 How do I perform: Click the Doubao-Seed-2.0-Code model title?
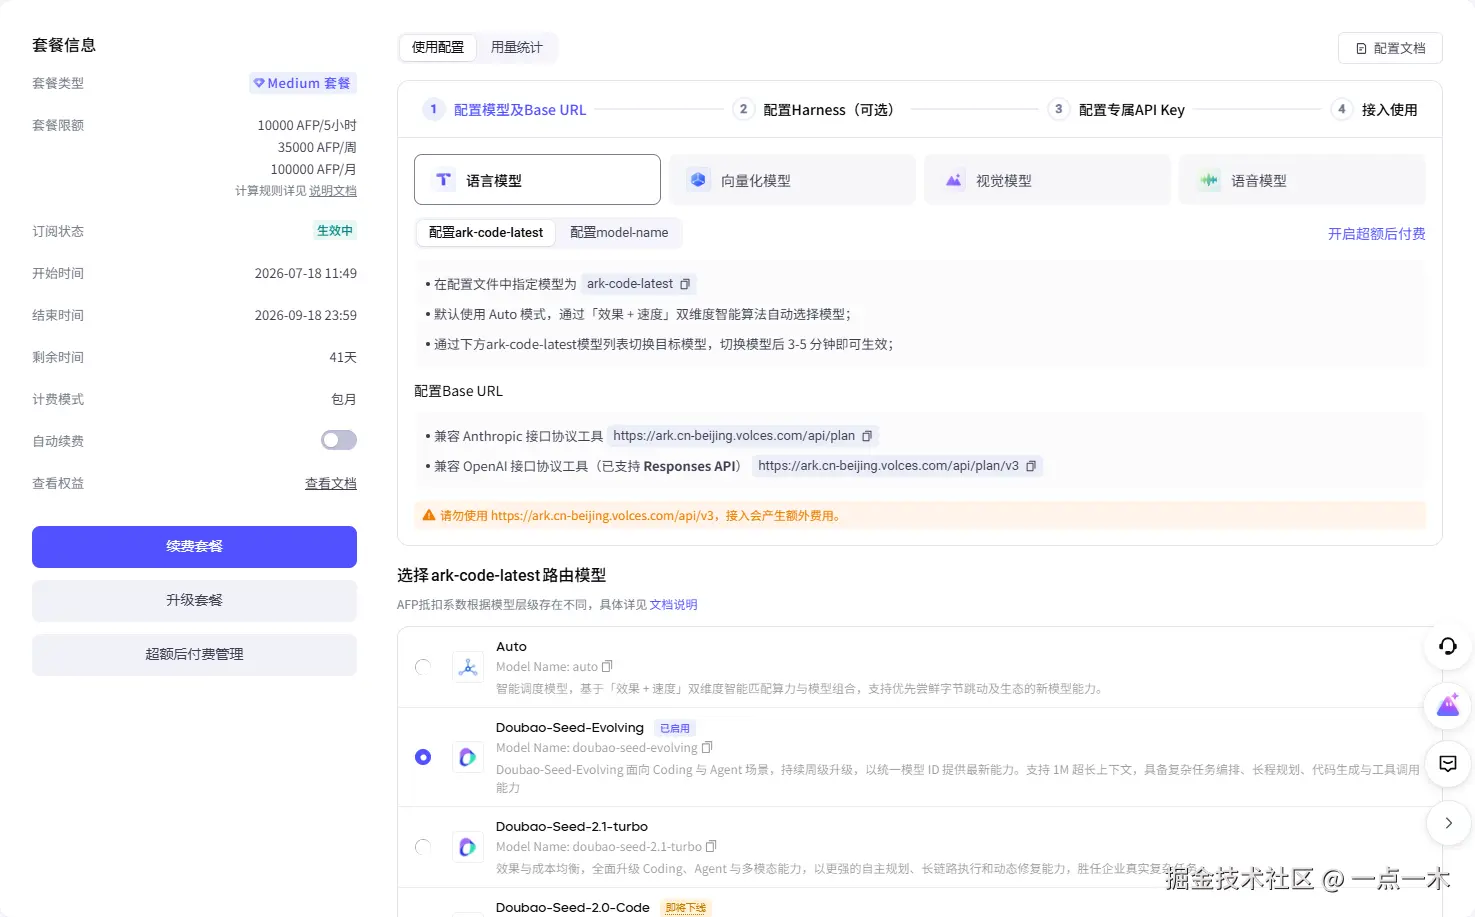(x=573, y=907)
